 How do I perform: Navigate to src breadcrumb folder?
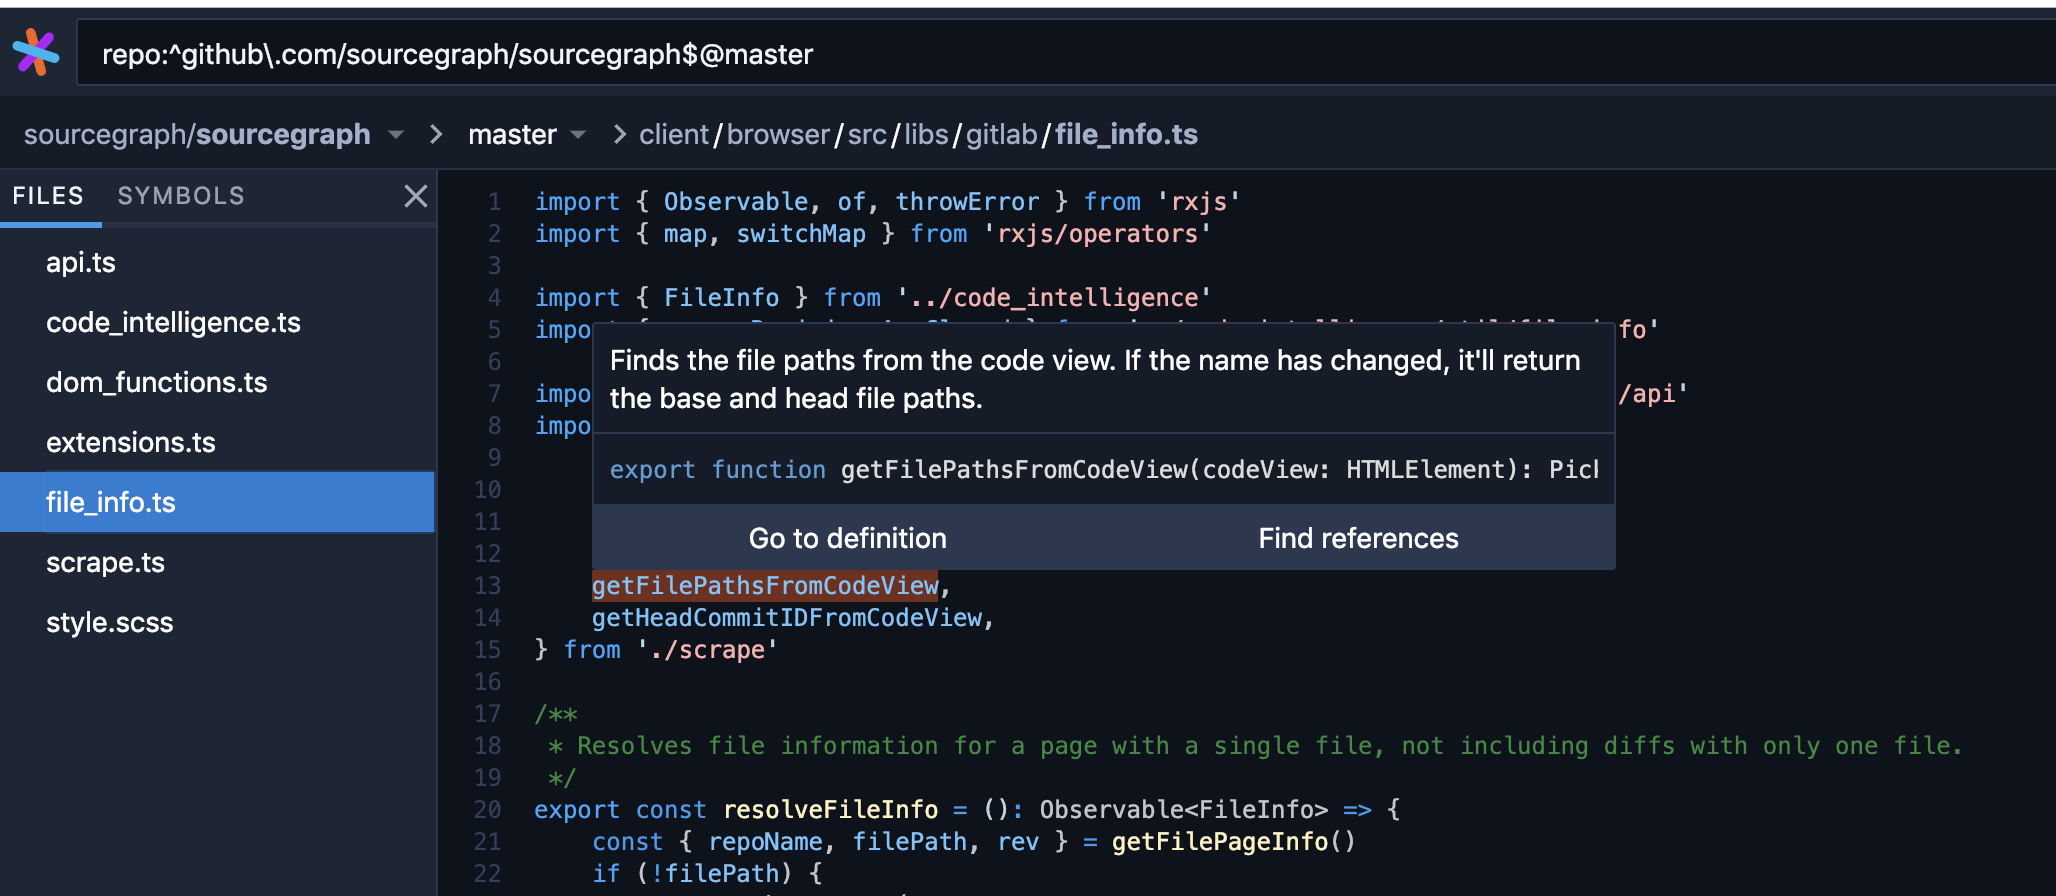[867, 134]
